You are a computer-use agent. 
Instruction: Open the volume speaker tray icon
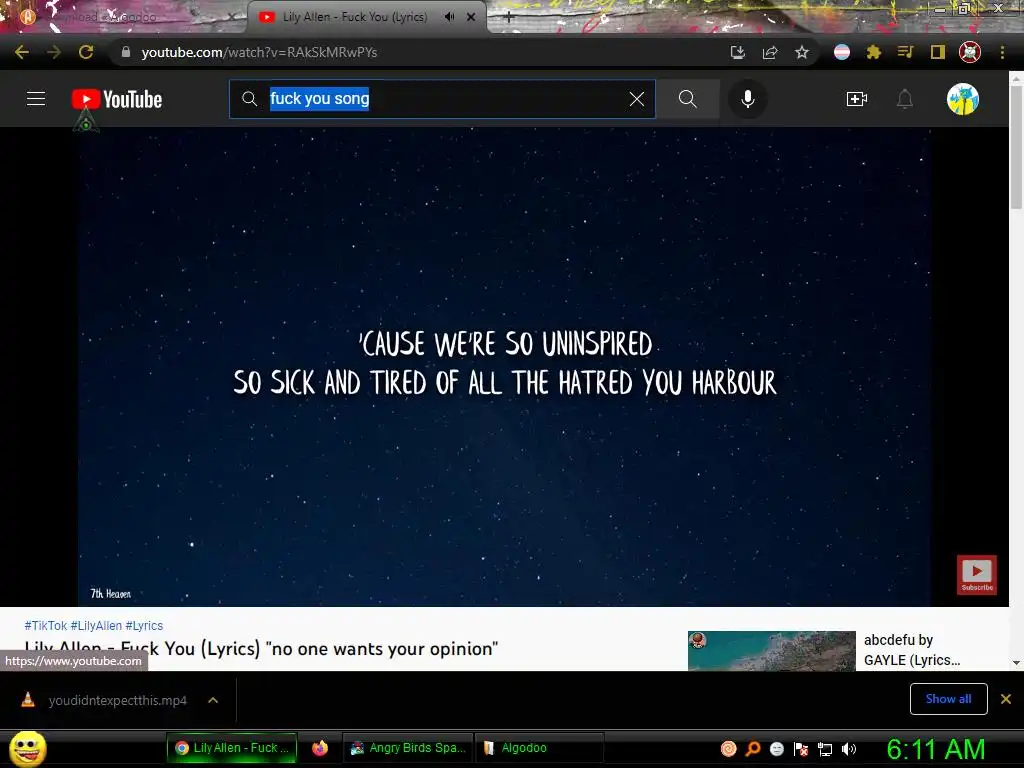tap(849, 748)
